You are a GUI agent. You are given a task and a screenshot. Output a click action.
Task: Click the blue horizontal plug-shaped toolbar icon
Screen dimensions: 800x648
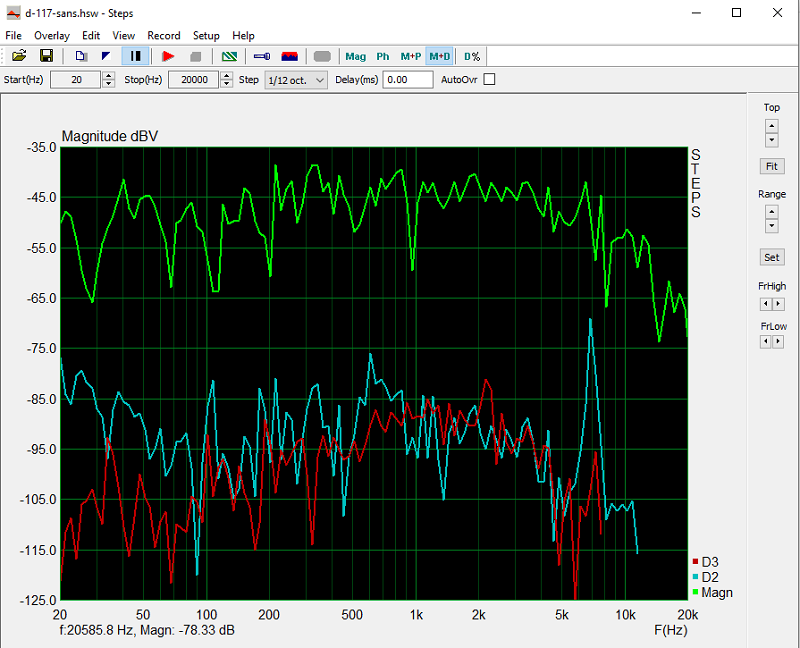coord(262,56)
